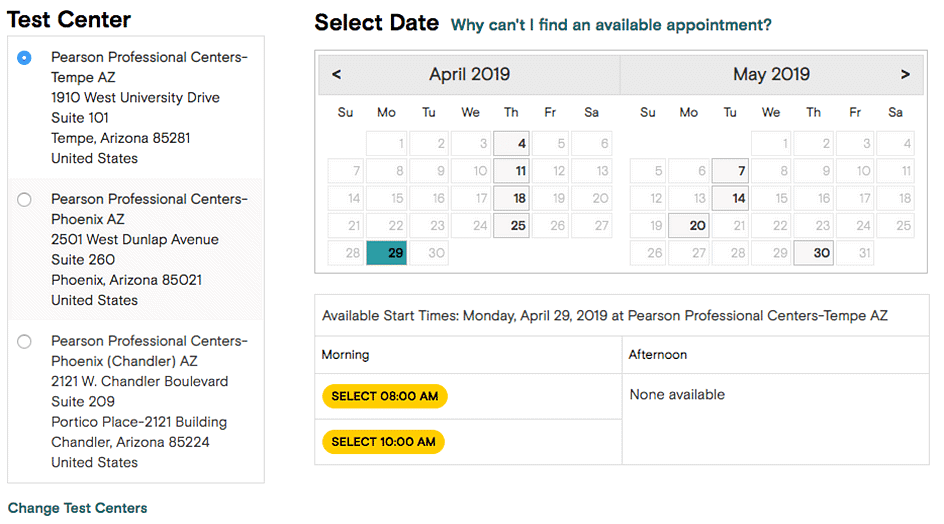Click 'Tempe, Arizona 85281' text

click(x=120, y=138)
